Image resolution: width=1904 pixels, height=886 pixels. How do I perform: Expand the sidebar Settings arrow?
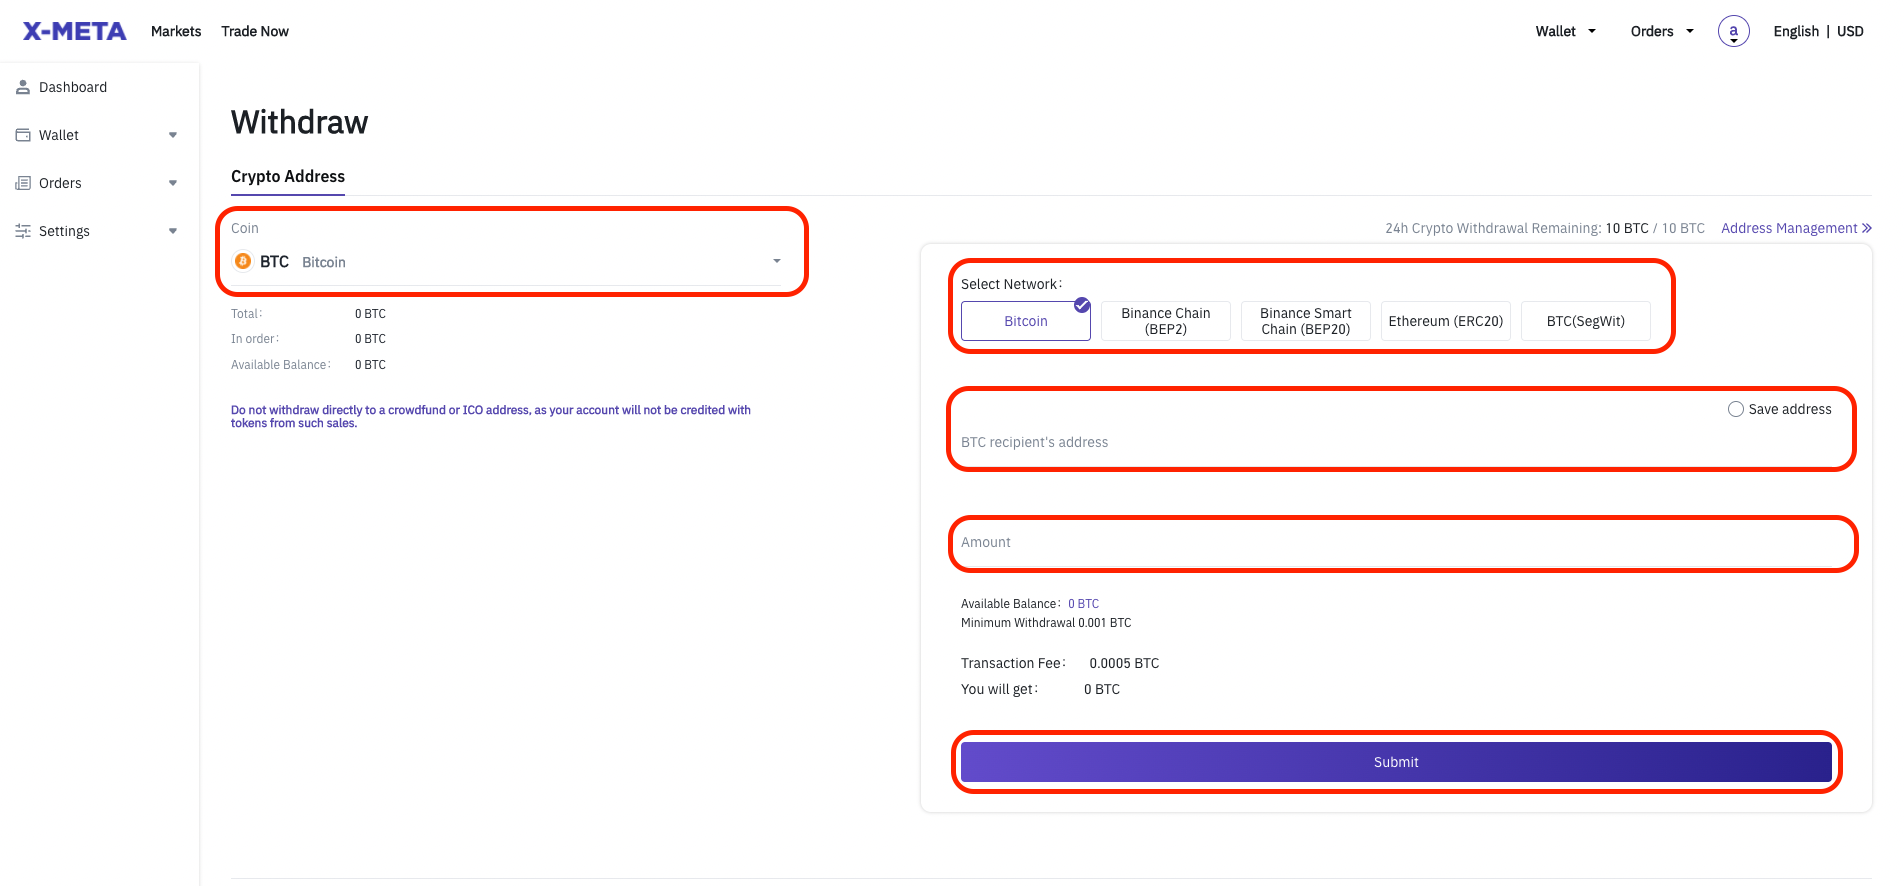point(173,231)
